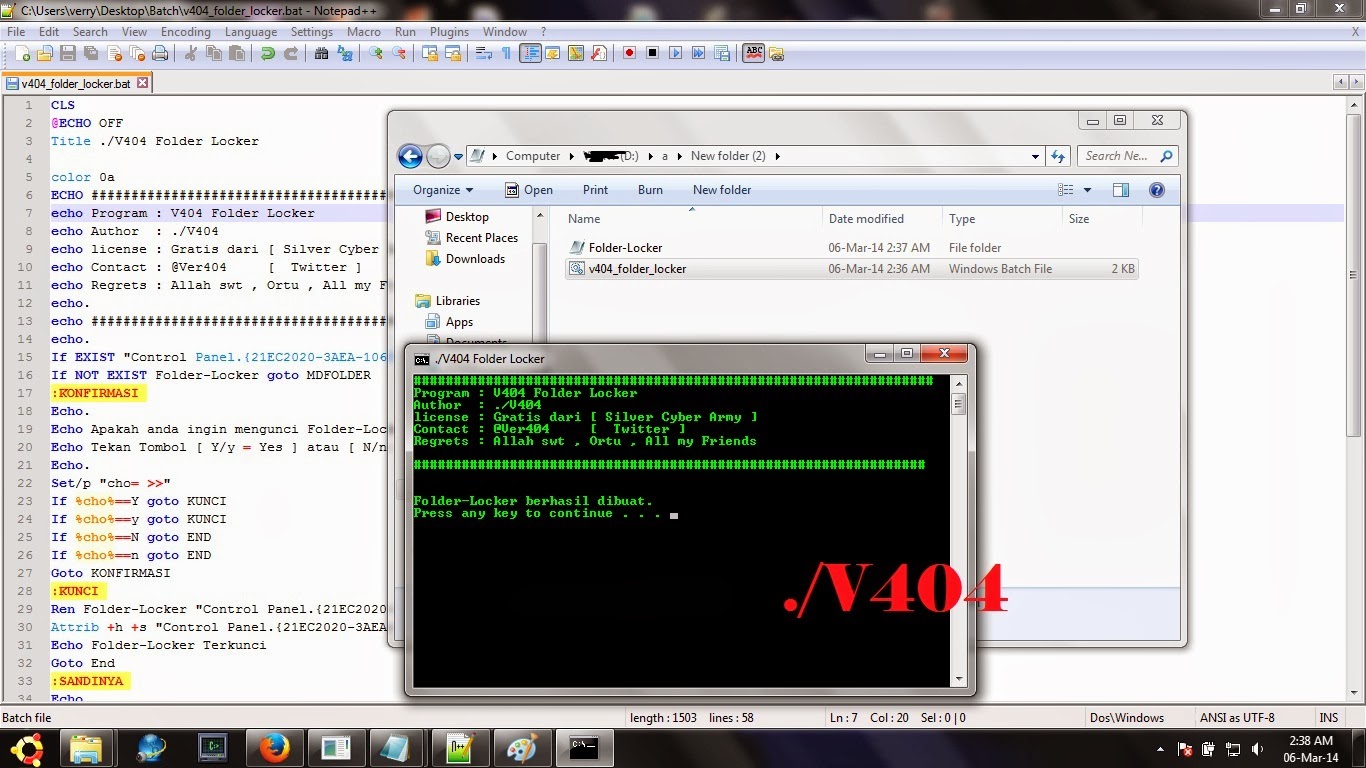The height and width of the screenshot is (768, 1366).
Task: Print the batch file with the printer icon
Action: pyautogui.click(x=160, y=53)
